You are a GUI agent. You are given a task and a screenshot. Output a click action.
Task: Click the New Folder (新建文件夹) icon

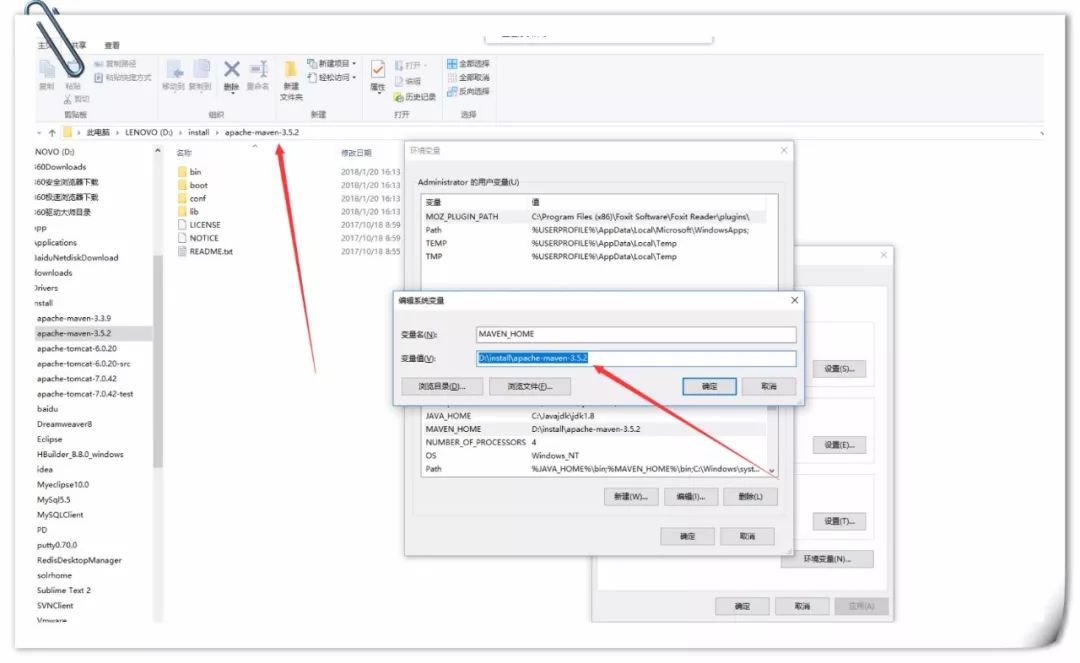click(x=290, y=78)
